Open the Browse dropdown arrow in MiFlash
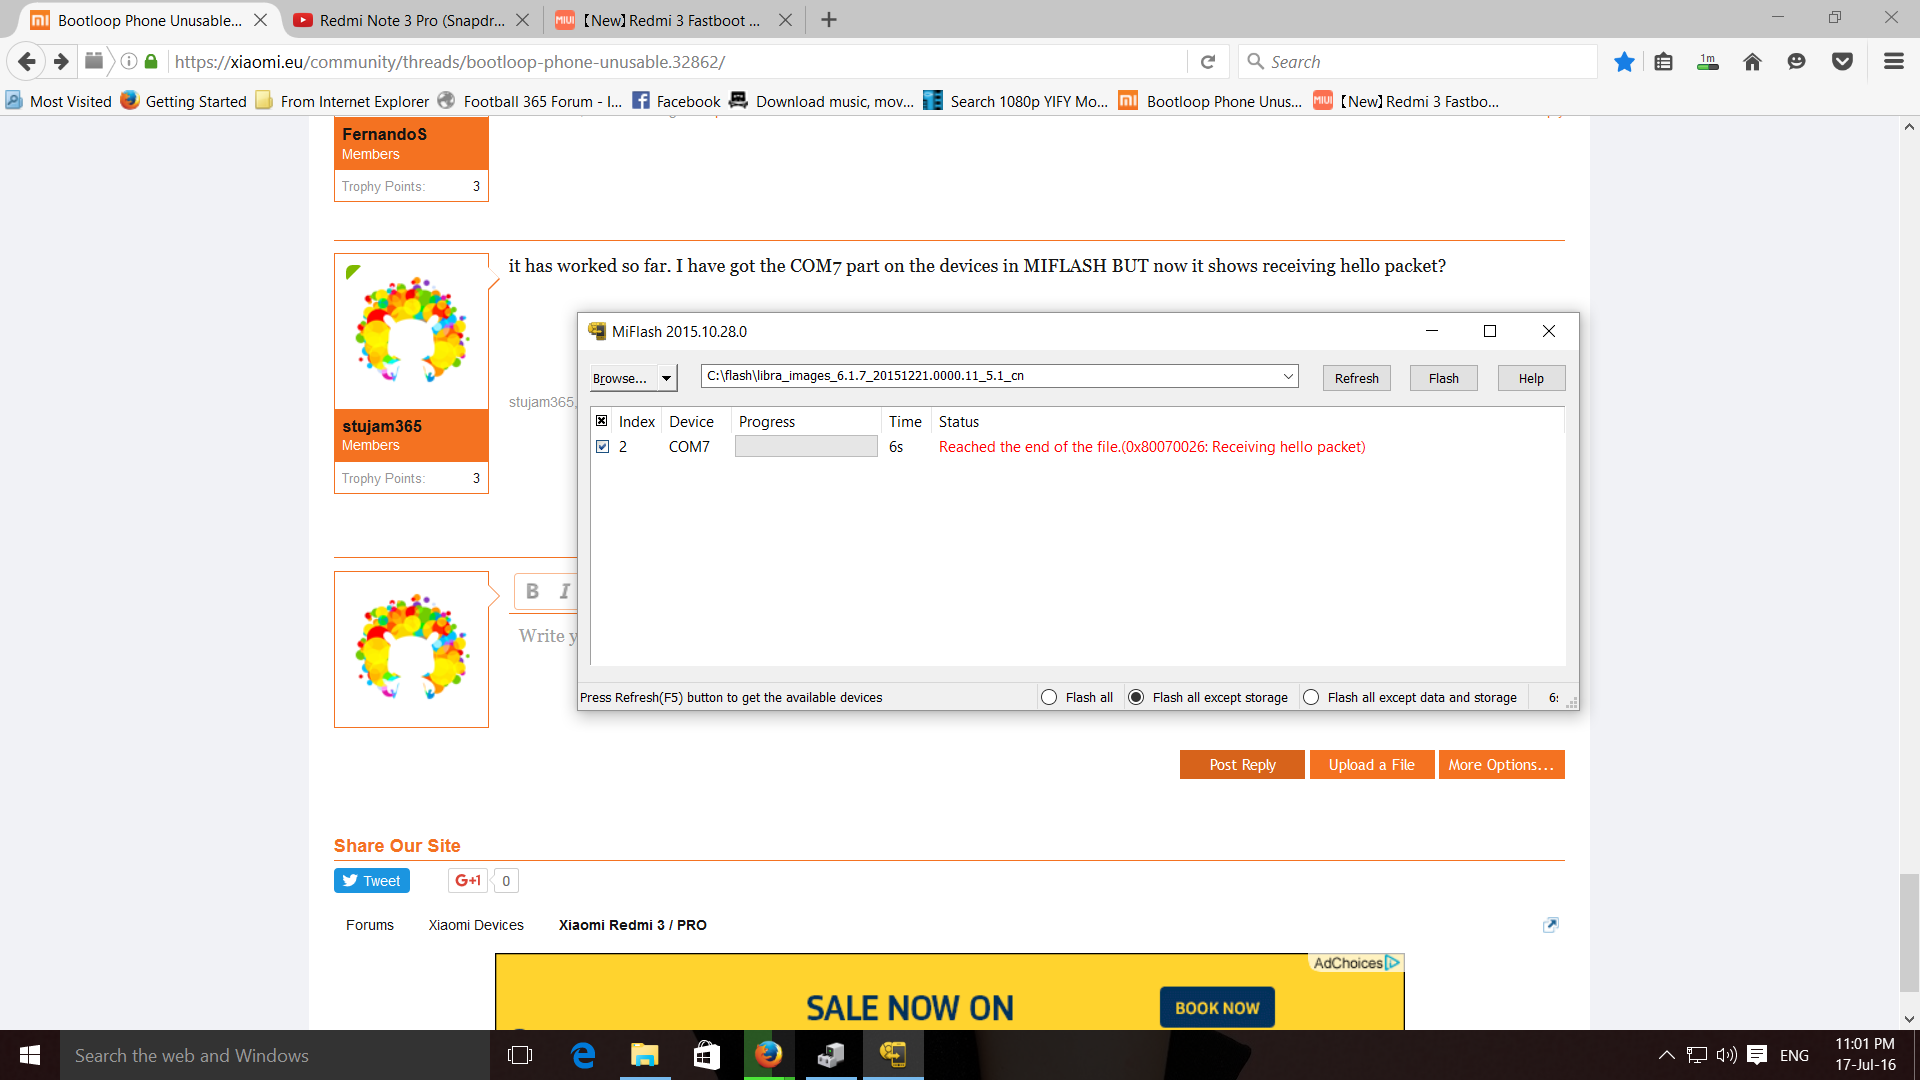Viewport: 1920px width, 1080px height. pos(667,378)
